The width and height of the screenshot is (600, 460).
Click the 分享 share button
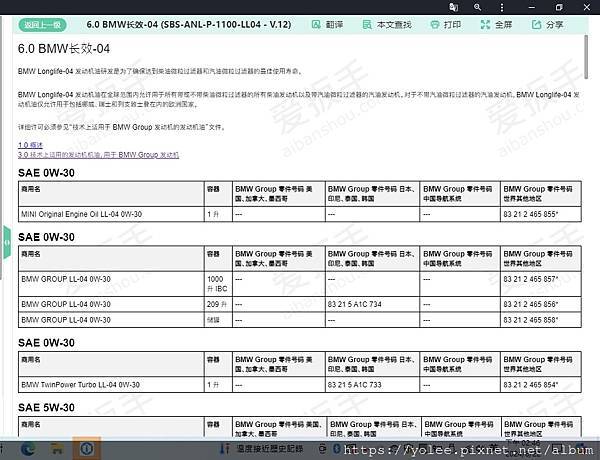pos(547,25)
